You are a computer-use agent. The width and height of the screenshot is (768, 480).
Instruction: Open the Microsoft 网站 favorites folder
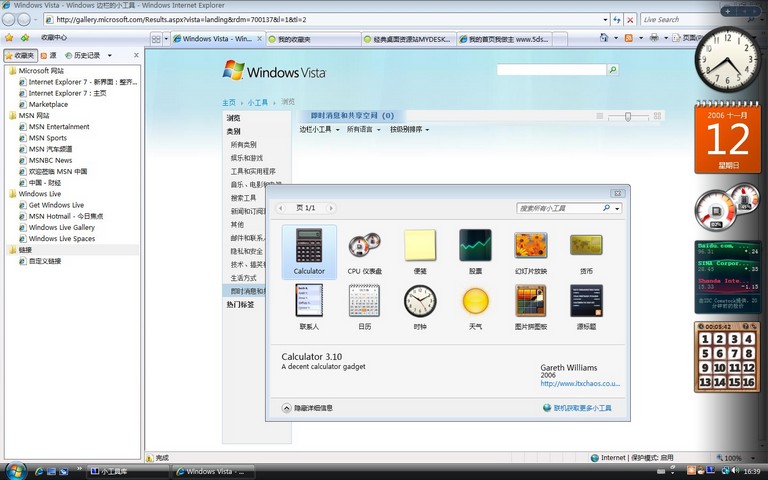[41, 71]
